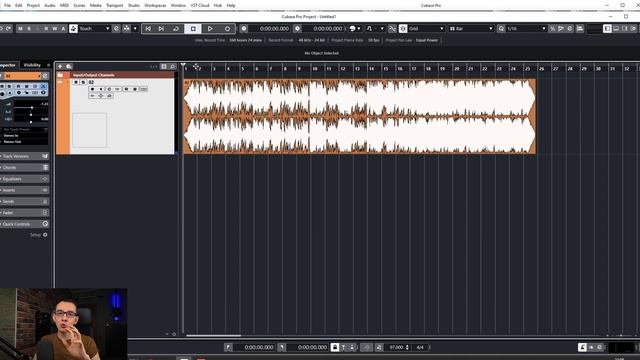The image size is (640, 360).
Task: Expand the Inserts inspector section
Action: click(x=24, y=190)
